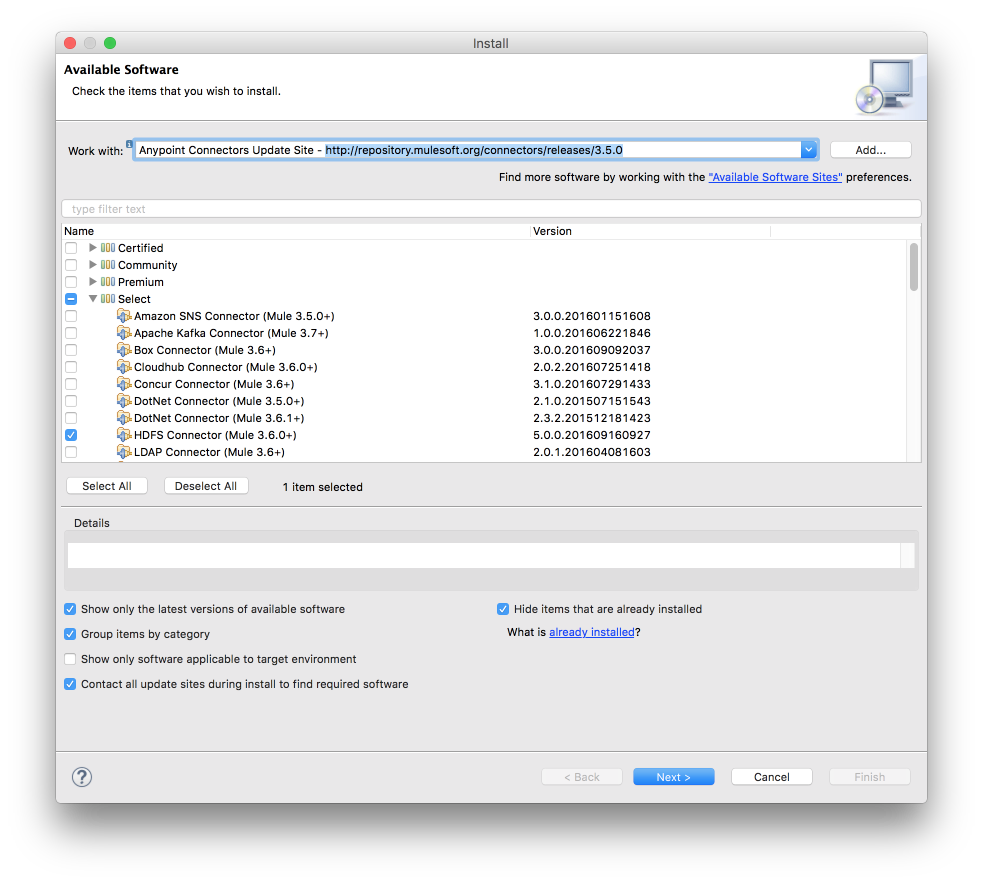The width and height of the screenshot is (983, 883).
Task: Click the Name column header
Action: pyautogui.click(x=296, y=231)
